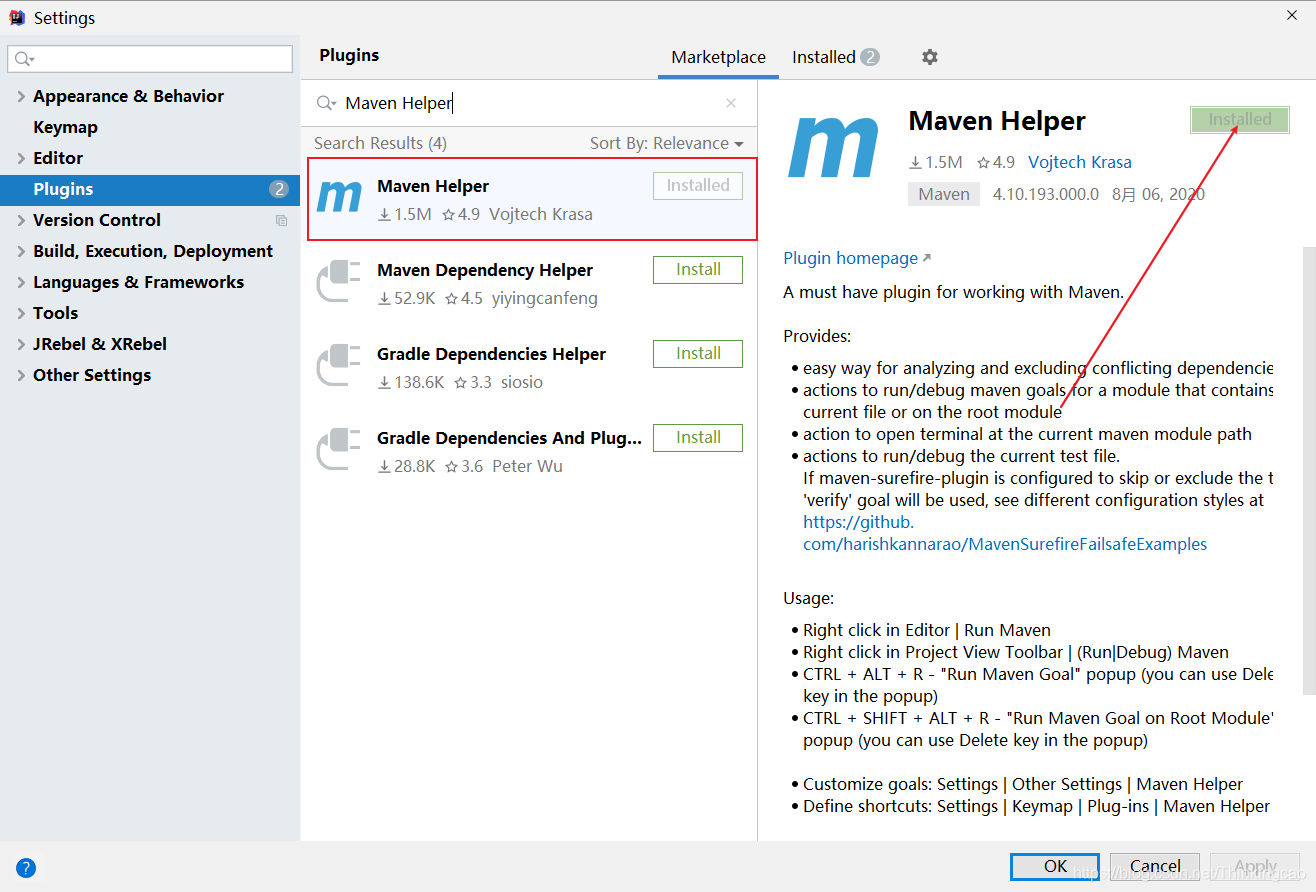
Task: Expand Appearance & Behavior settings
Action: click(21, 96)
